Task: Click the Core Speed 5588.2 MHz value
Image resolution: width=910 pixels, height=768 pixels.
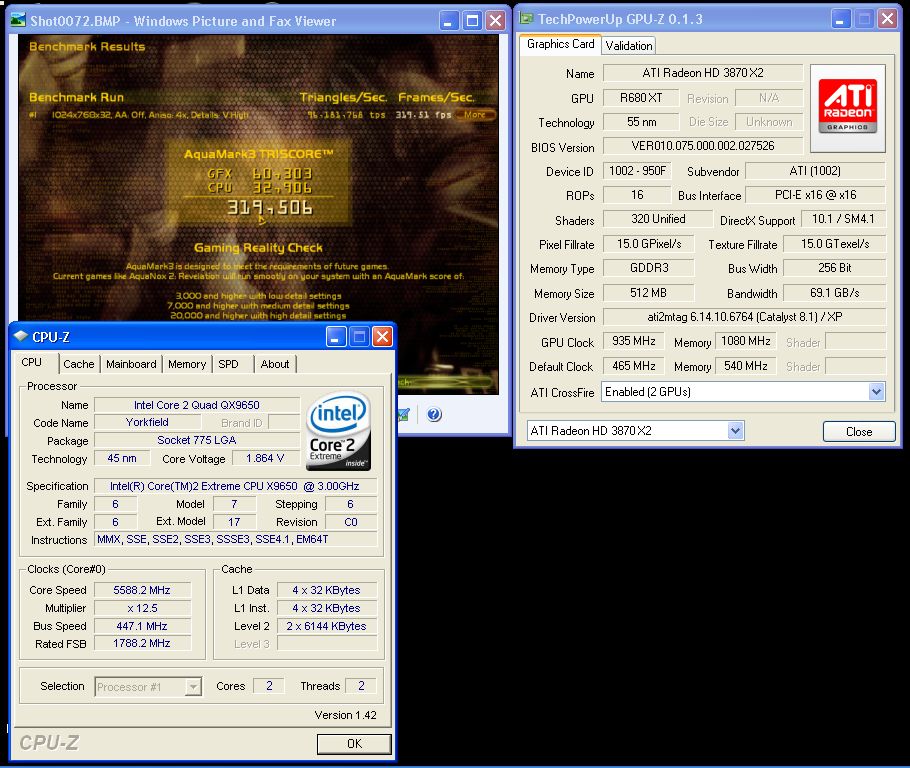Action: 142,590
